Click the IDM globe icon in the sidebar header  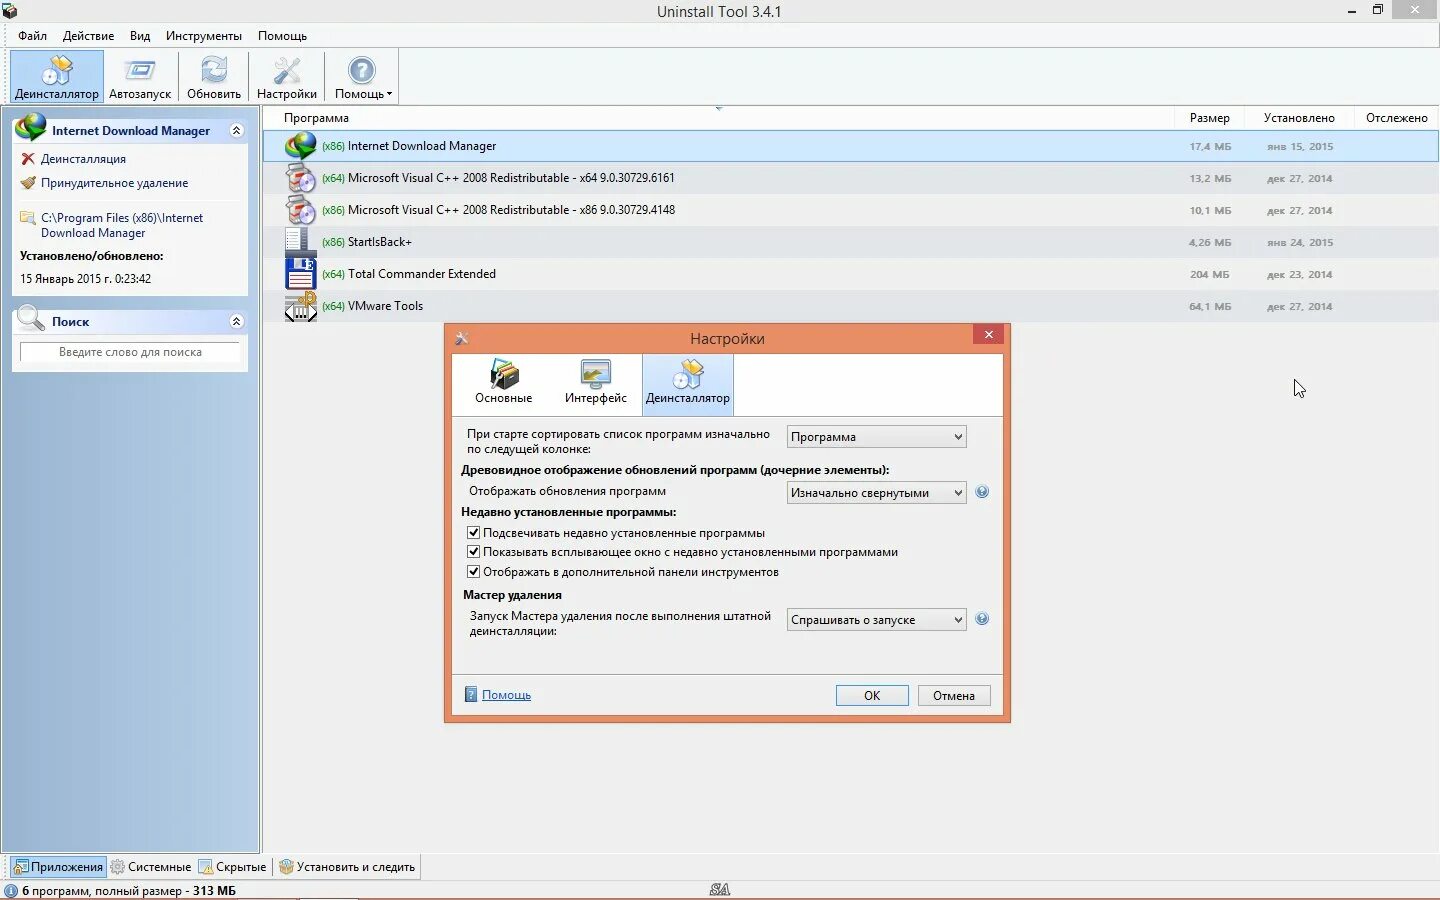tap(31, 128)
